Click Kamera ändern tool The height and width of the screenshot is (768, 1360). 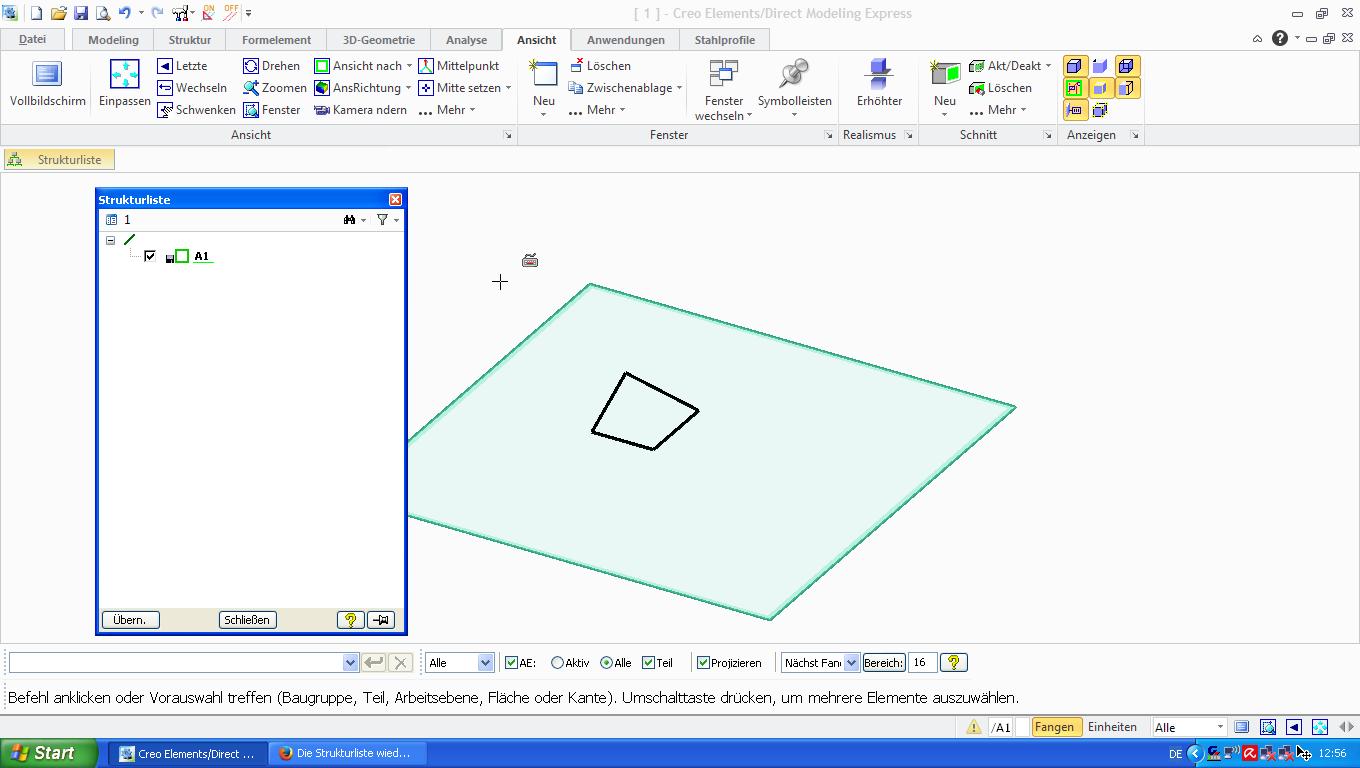[360, 110]
